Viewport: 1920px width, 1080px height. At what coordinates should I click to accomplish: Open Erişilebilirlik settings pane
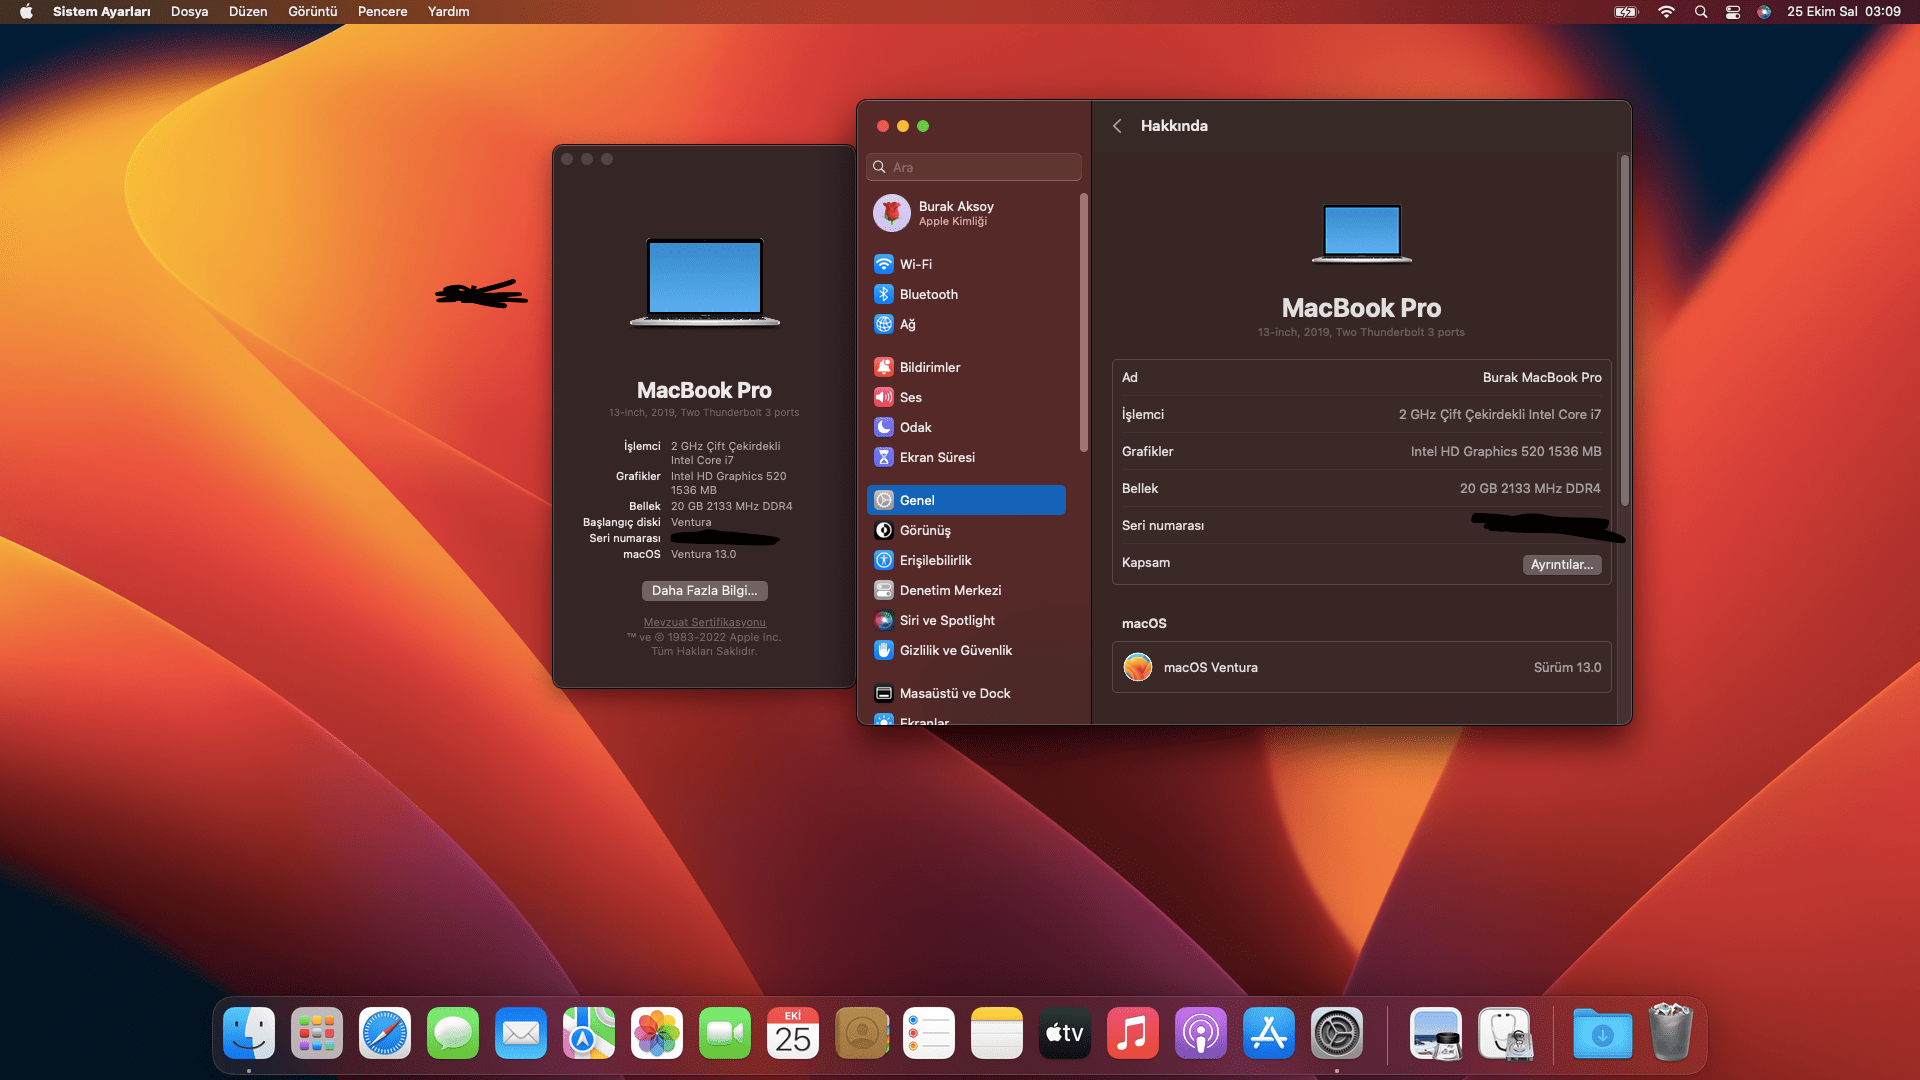[935, 560]
